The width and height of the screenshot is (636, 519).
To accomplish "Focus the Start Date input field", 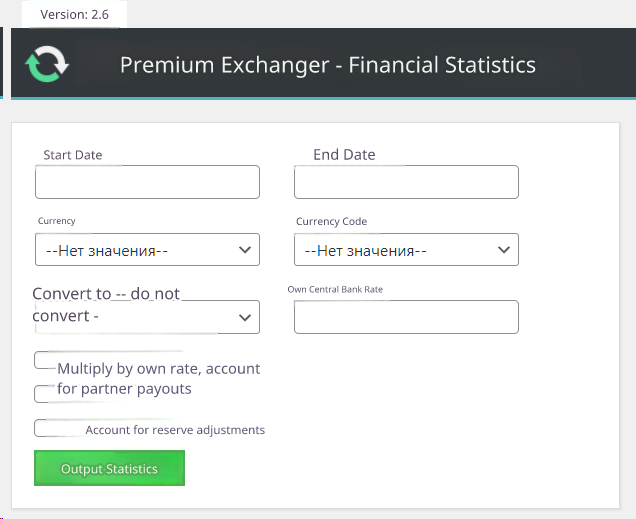I will (147, 182).
